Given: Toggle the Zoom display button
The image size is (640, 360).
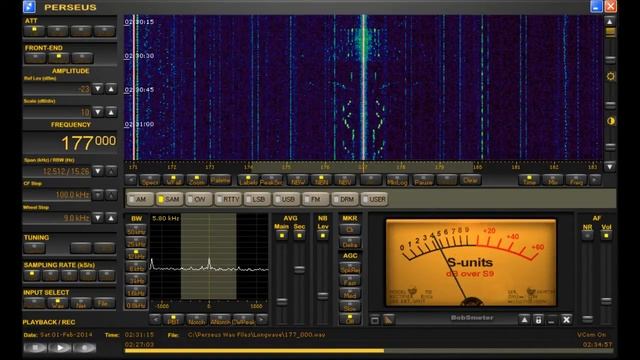Looking at the screenshot, I should (197, 180).
